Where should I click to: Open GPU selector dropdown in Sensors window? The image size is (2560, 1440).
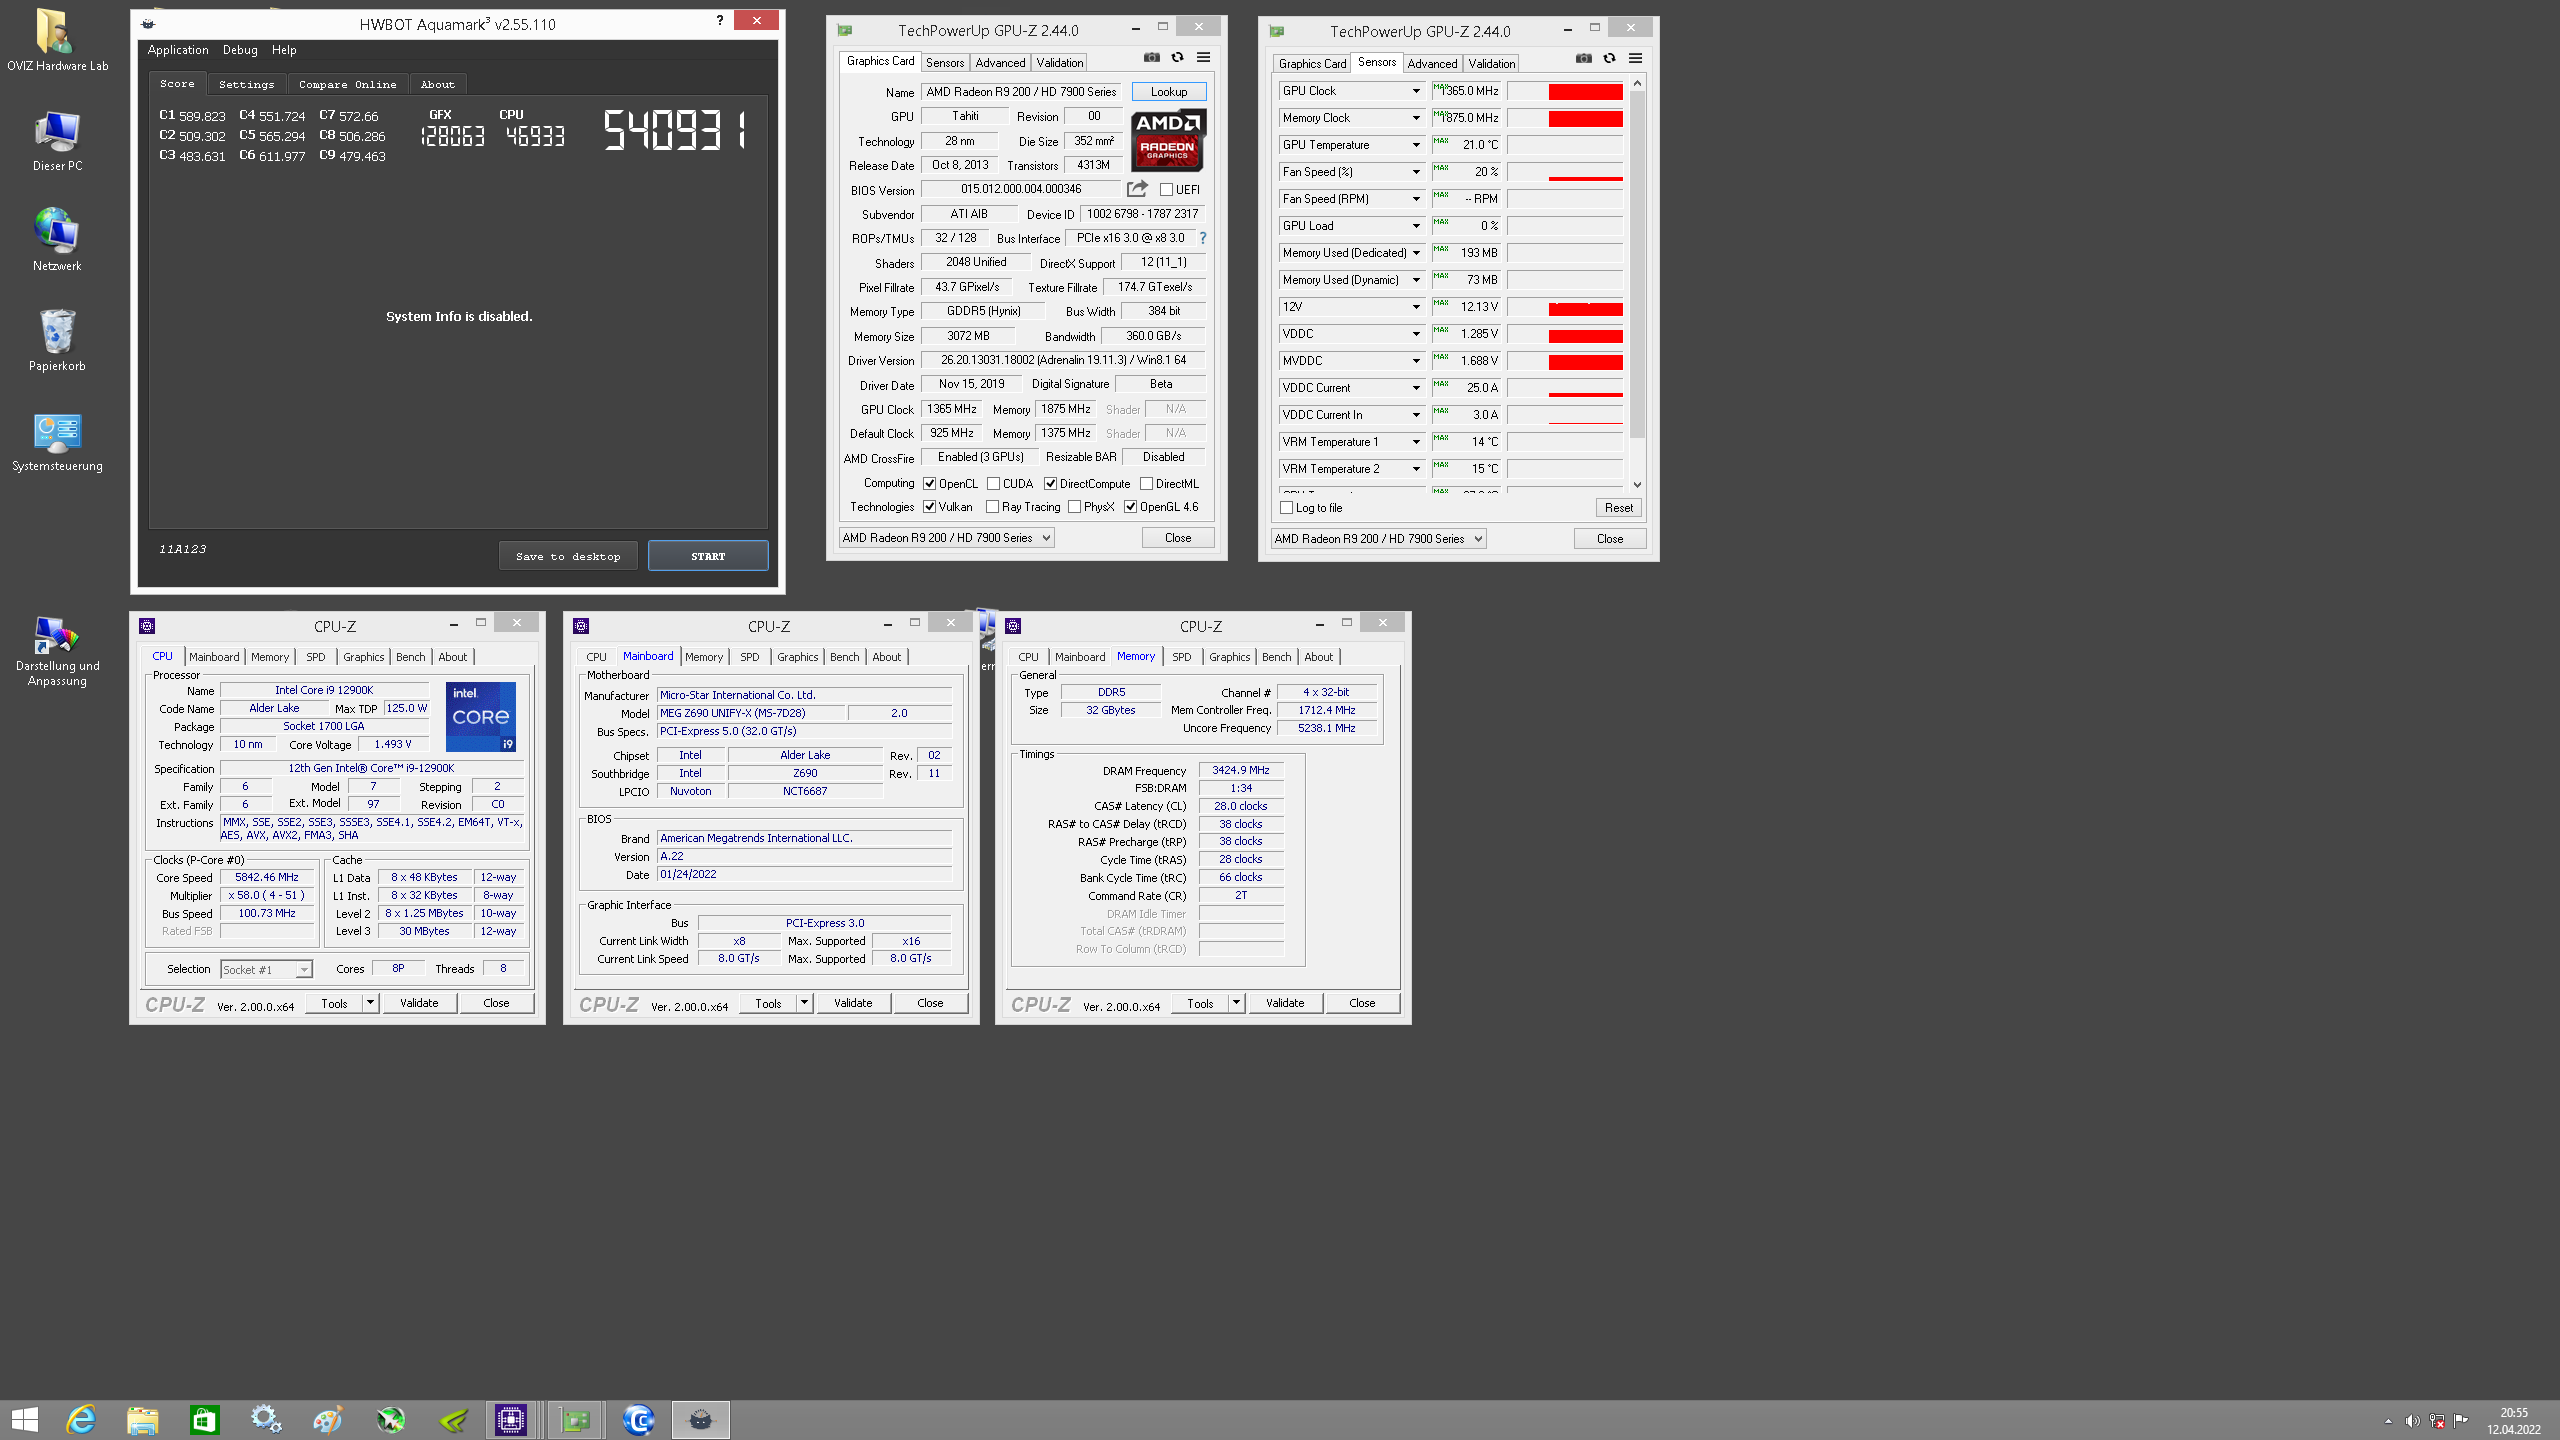1379,539
